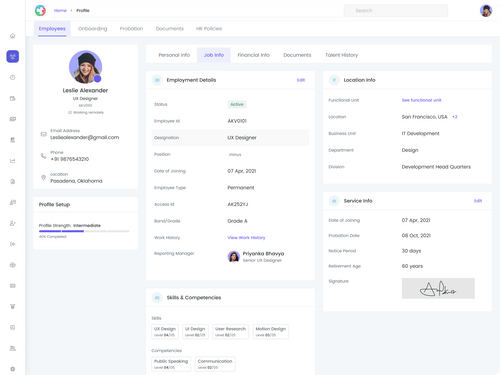Click the Access Id value AK252YJ
The image size is (500, 375).
(x=238, y=204)
